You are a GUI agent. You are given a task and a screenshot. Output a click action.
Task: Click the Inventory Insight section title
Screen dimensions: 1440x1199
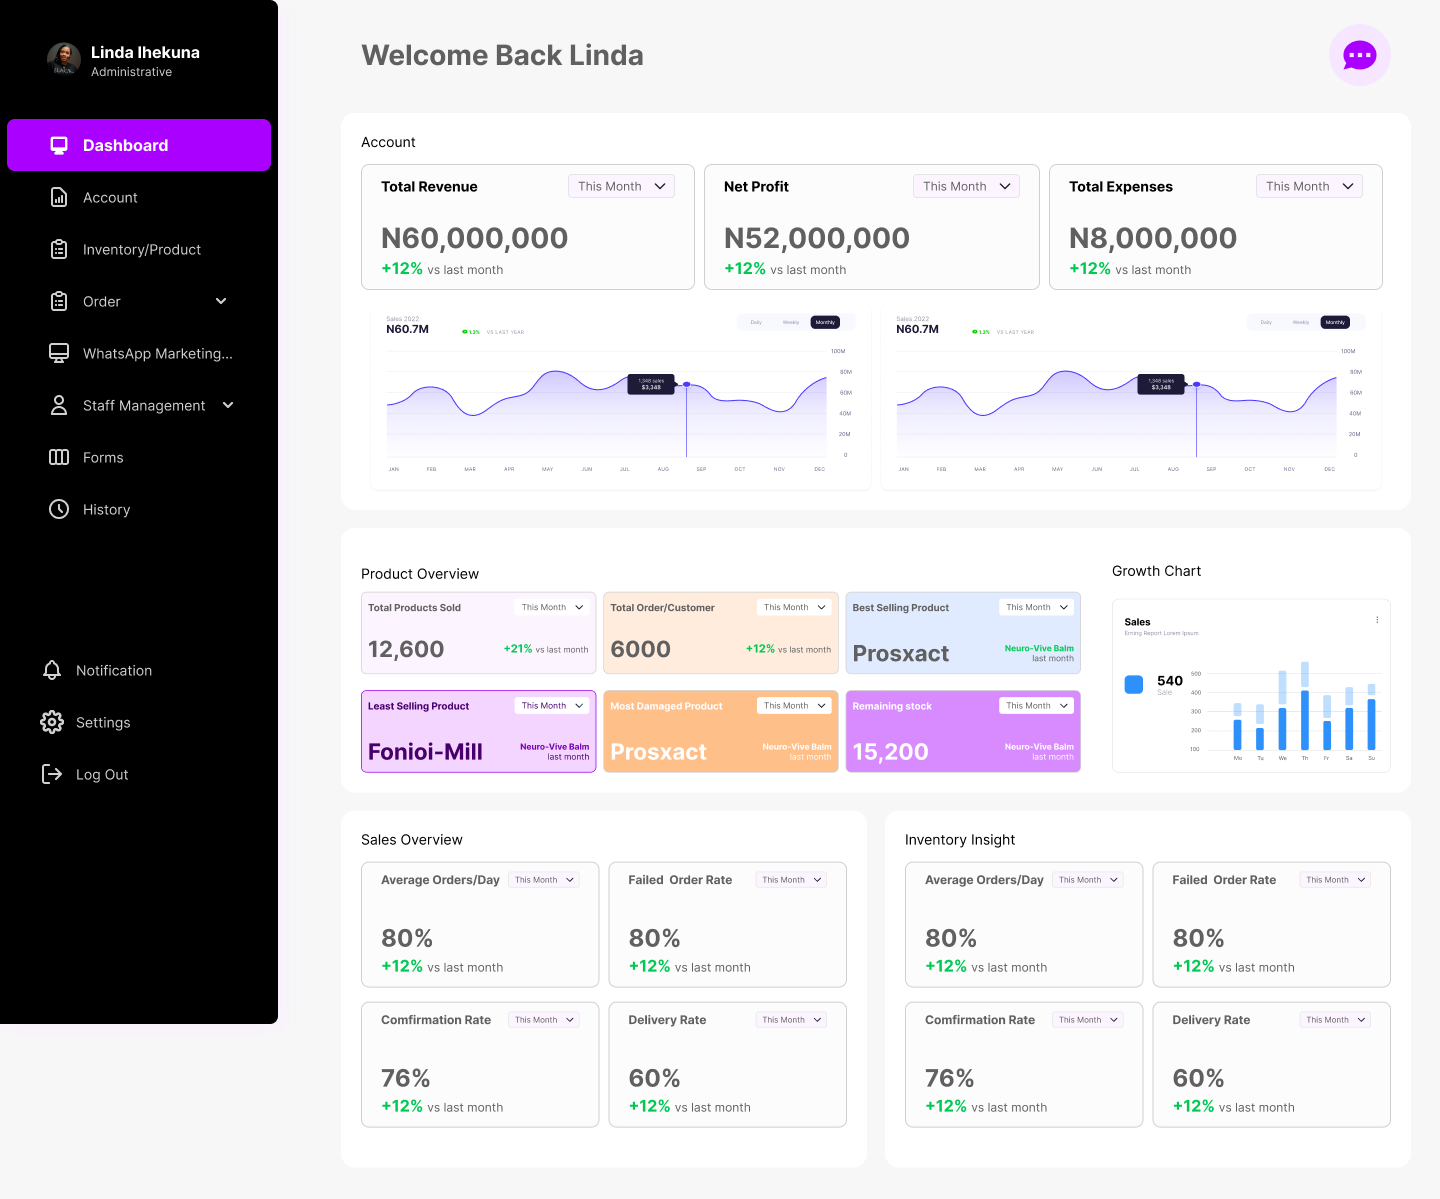point(960,840)
